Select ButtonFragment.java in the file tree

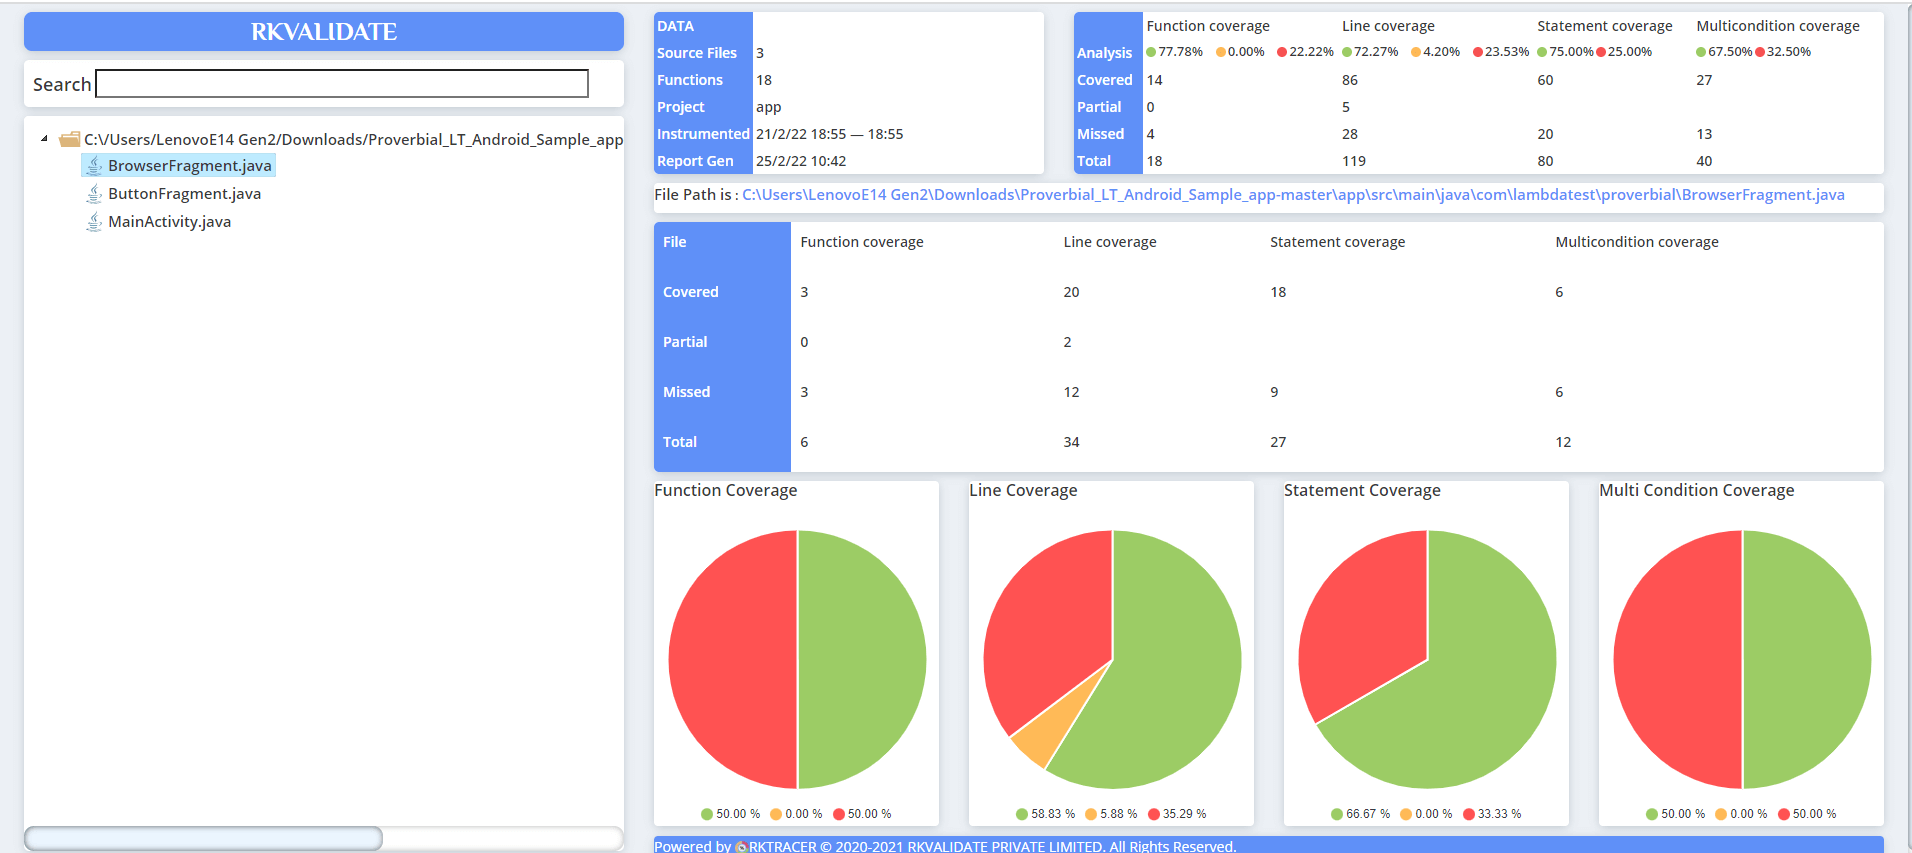184,194
